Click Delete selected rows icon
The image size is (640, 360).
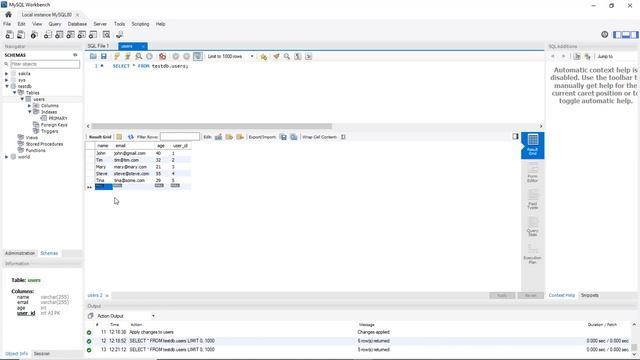click(x=240, y=137)
